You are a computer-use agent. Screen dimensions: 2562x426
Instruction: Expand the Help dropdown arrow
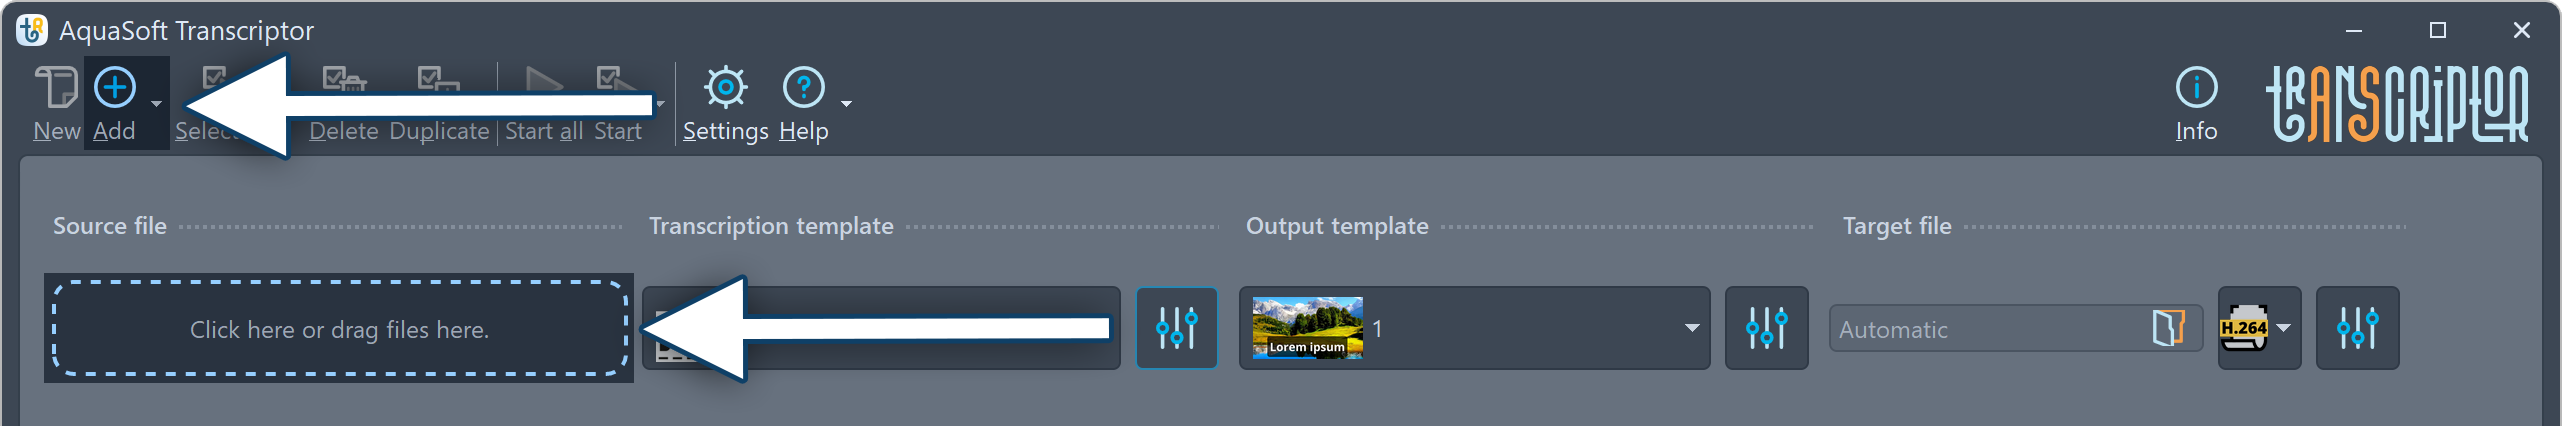[x=847, y=104]
